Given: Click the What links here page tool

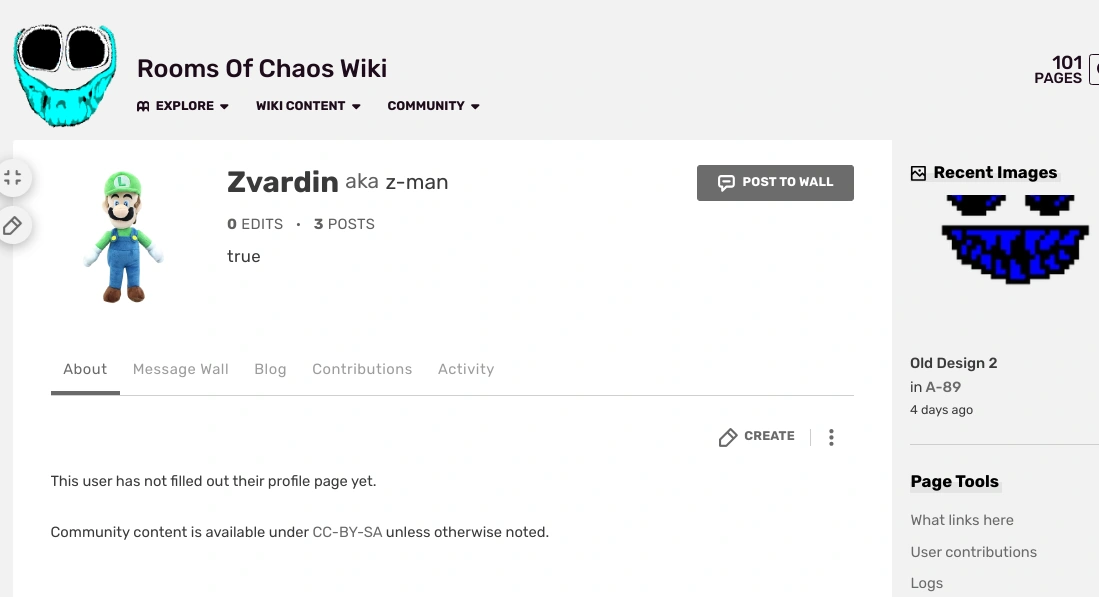Looking at the screenshot, I should pos(962,520).
